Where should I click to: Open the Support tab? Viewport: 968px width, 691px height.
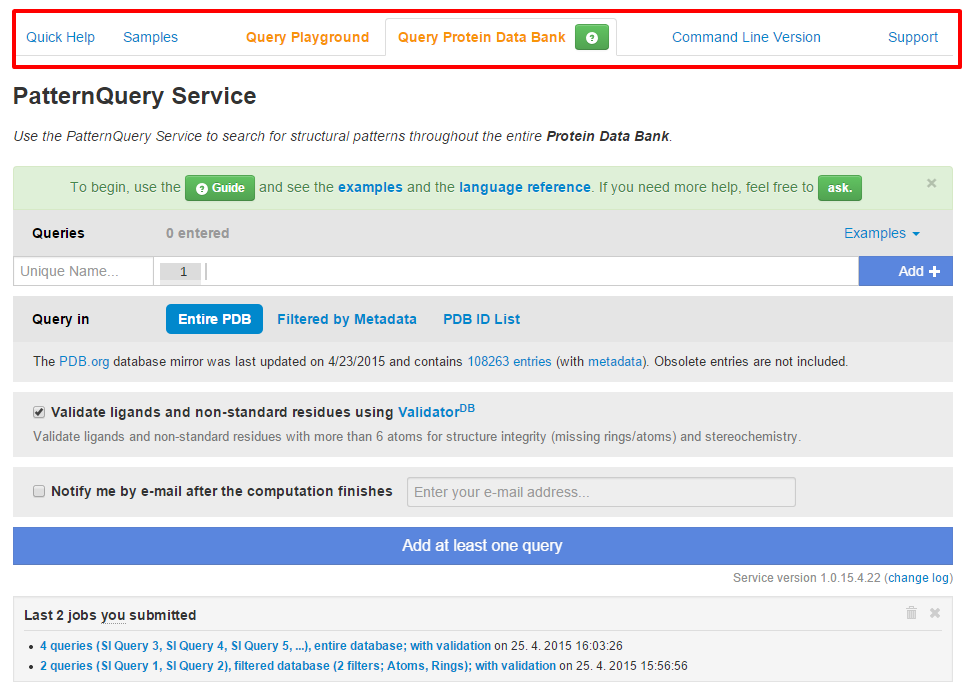912,37
